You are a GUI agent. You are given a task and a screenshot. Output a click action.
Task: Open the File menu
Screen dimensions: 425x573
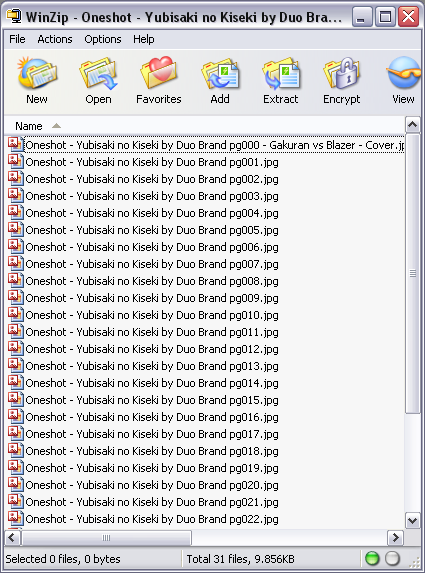(x=17, y=39)
